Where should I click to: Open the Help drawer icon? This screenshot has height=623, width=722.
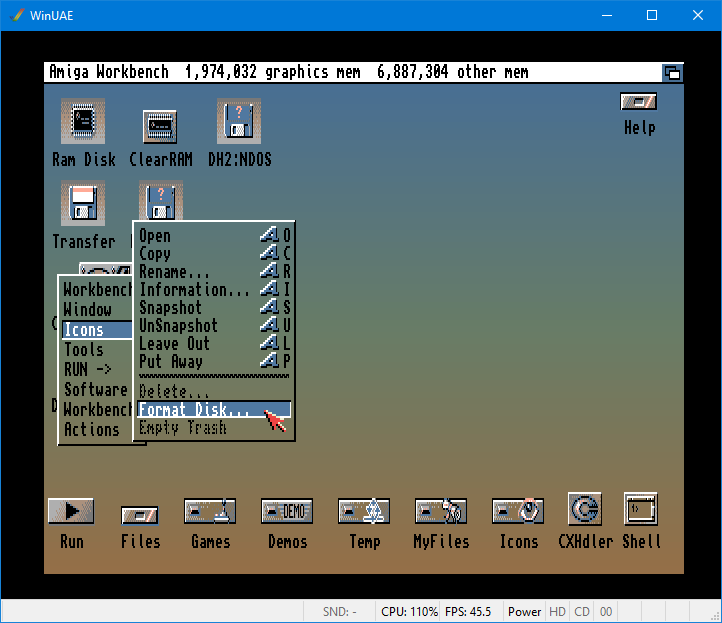(x=638, y=102)
